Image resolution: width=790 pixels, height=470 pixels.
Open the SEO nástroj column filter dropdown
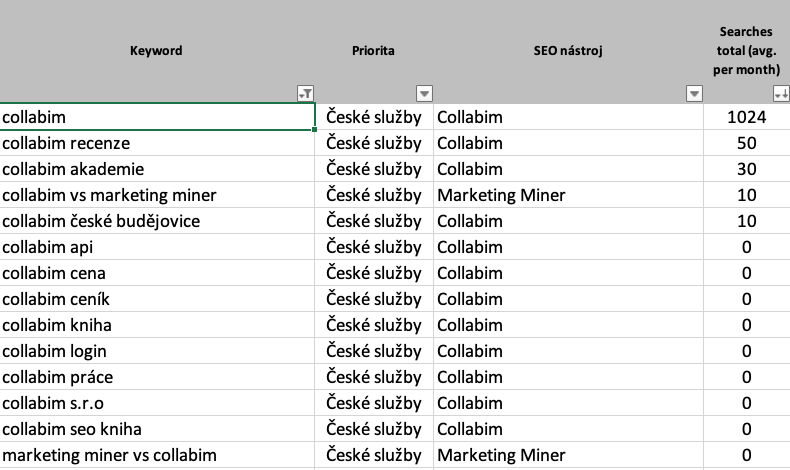tap(694, 93)
